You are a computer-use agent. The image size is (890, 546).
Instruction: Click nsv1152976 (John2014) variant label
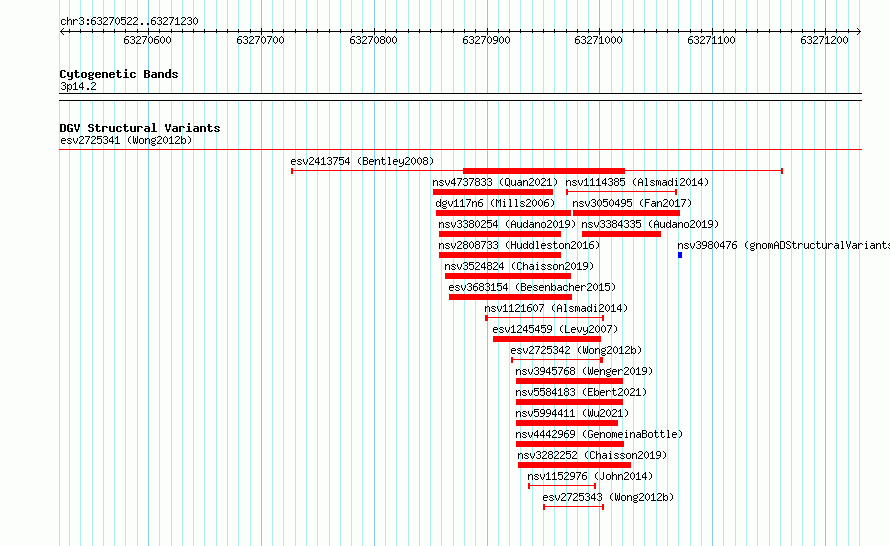point(590,476)
